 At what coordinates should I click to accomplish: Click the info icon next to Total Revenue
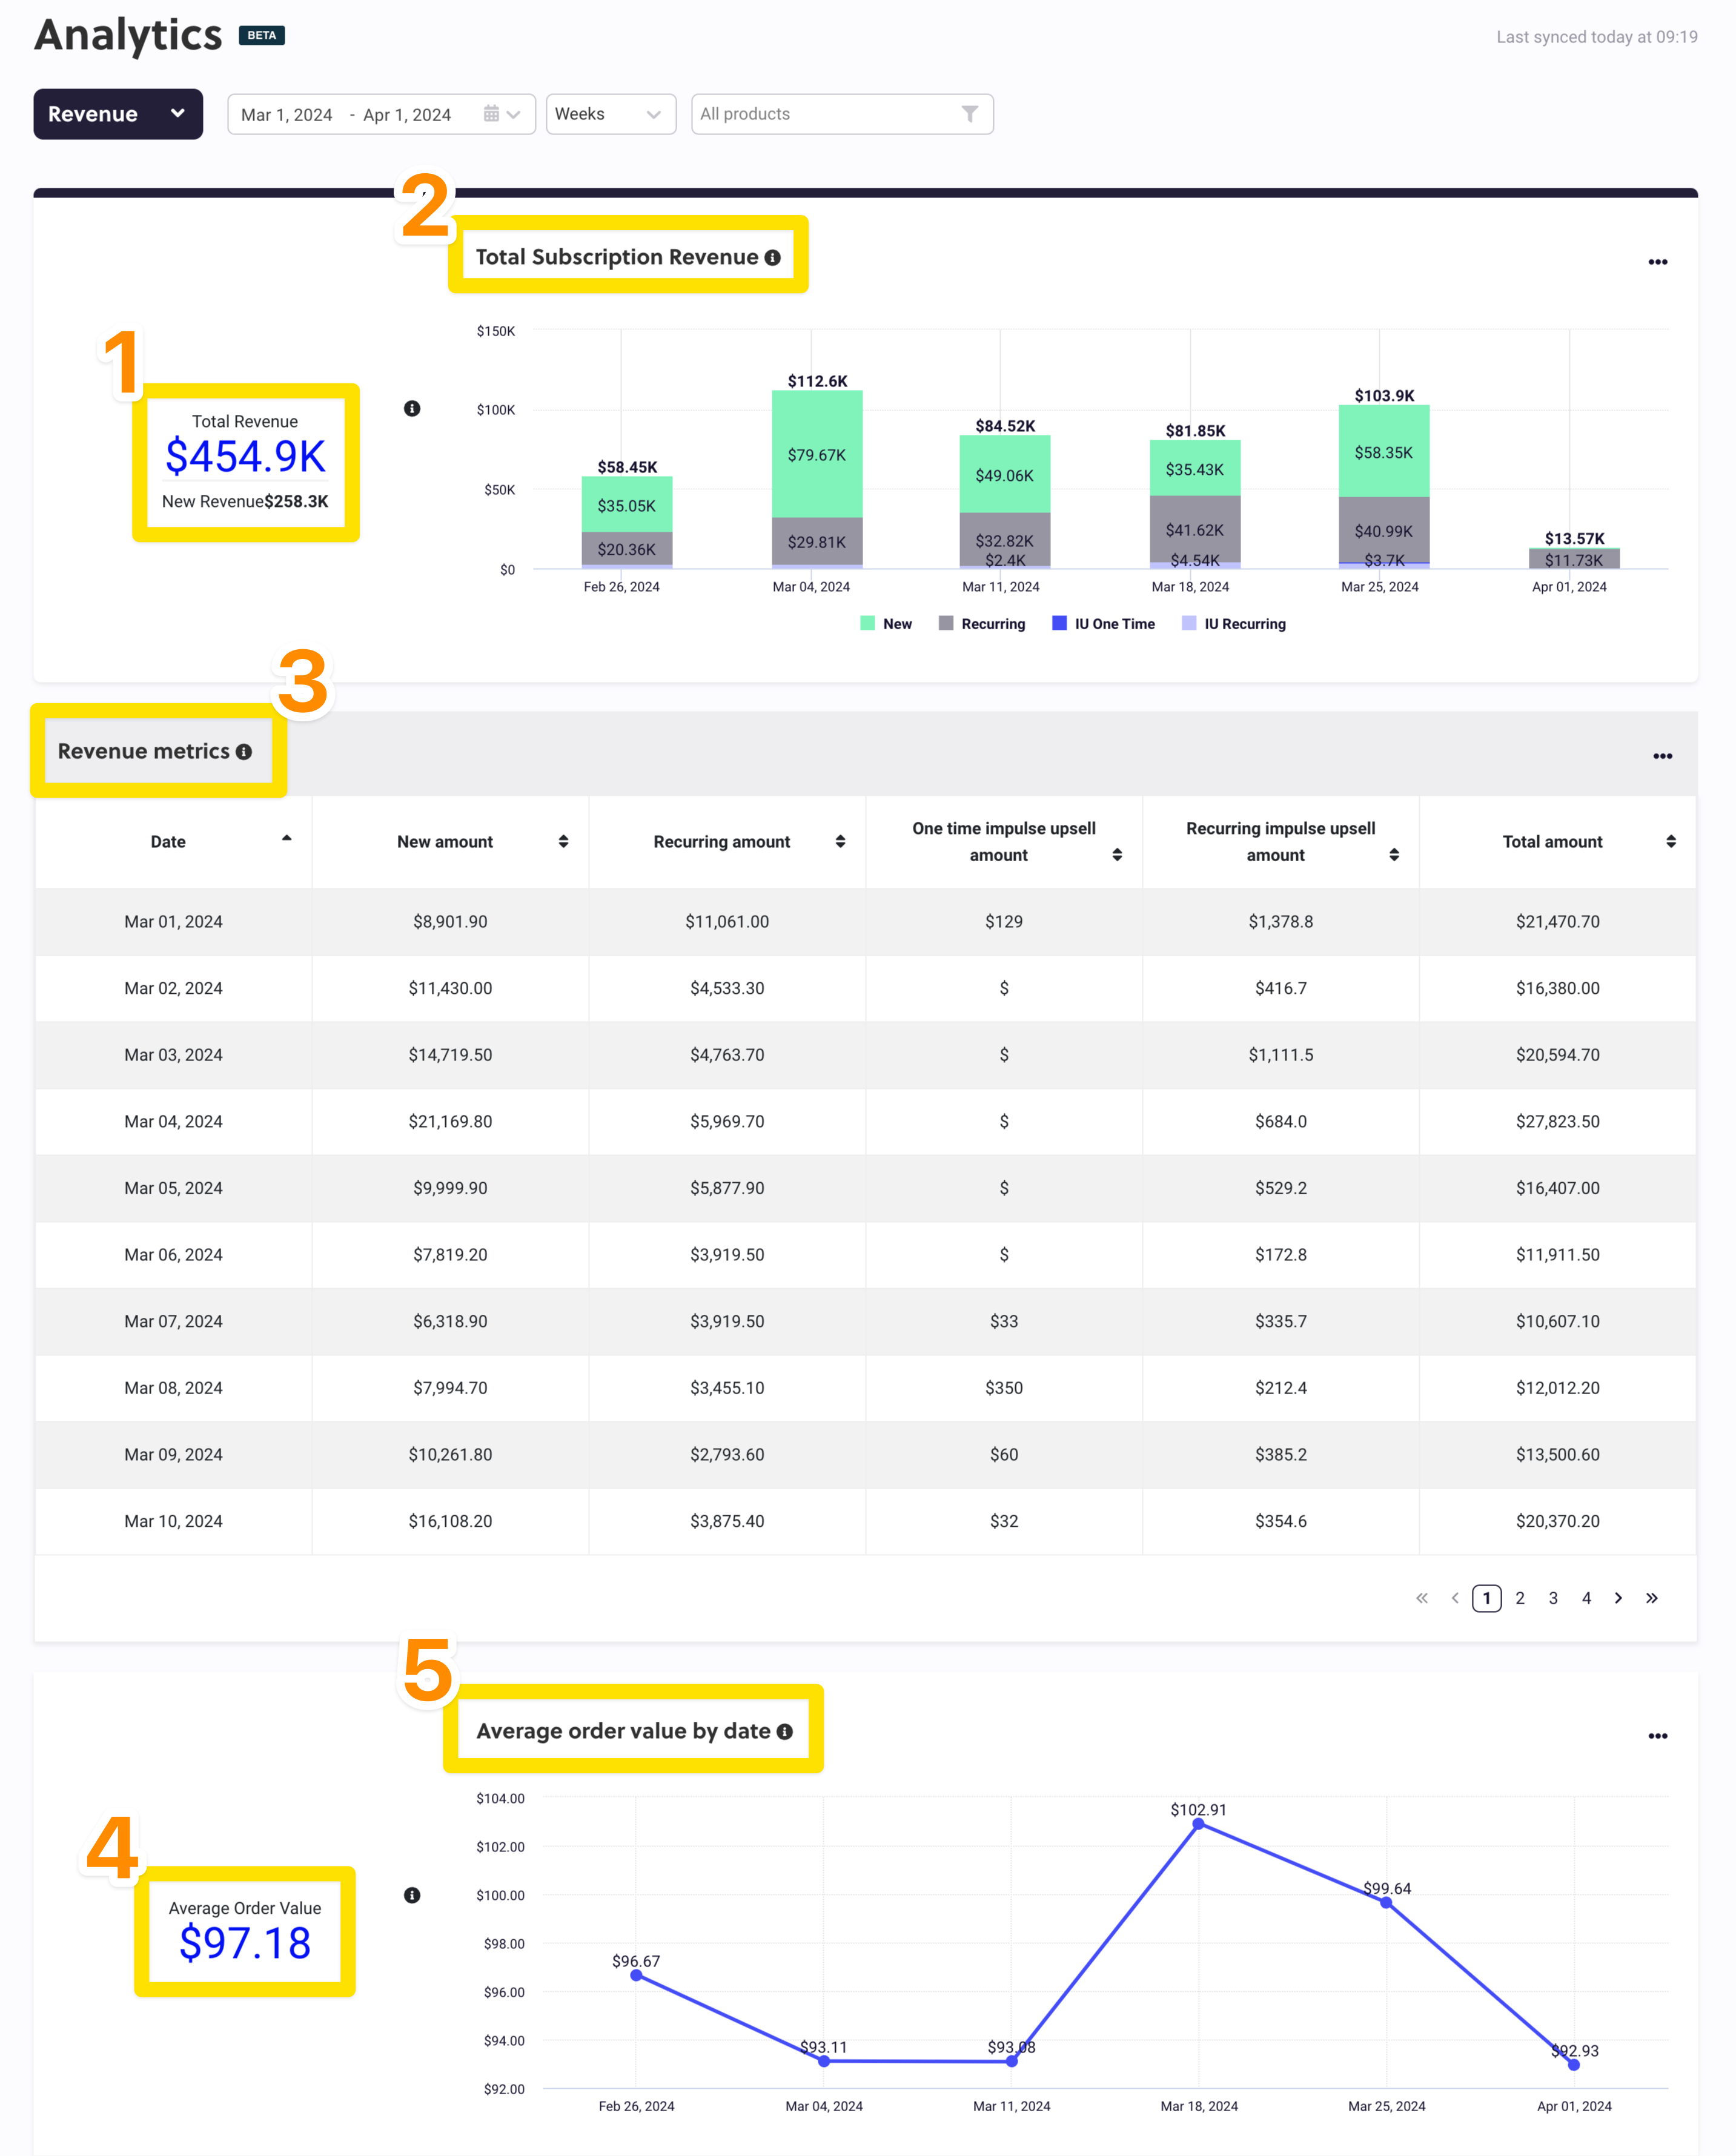point(412,408)
